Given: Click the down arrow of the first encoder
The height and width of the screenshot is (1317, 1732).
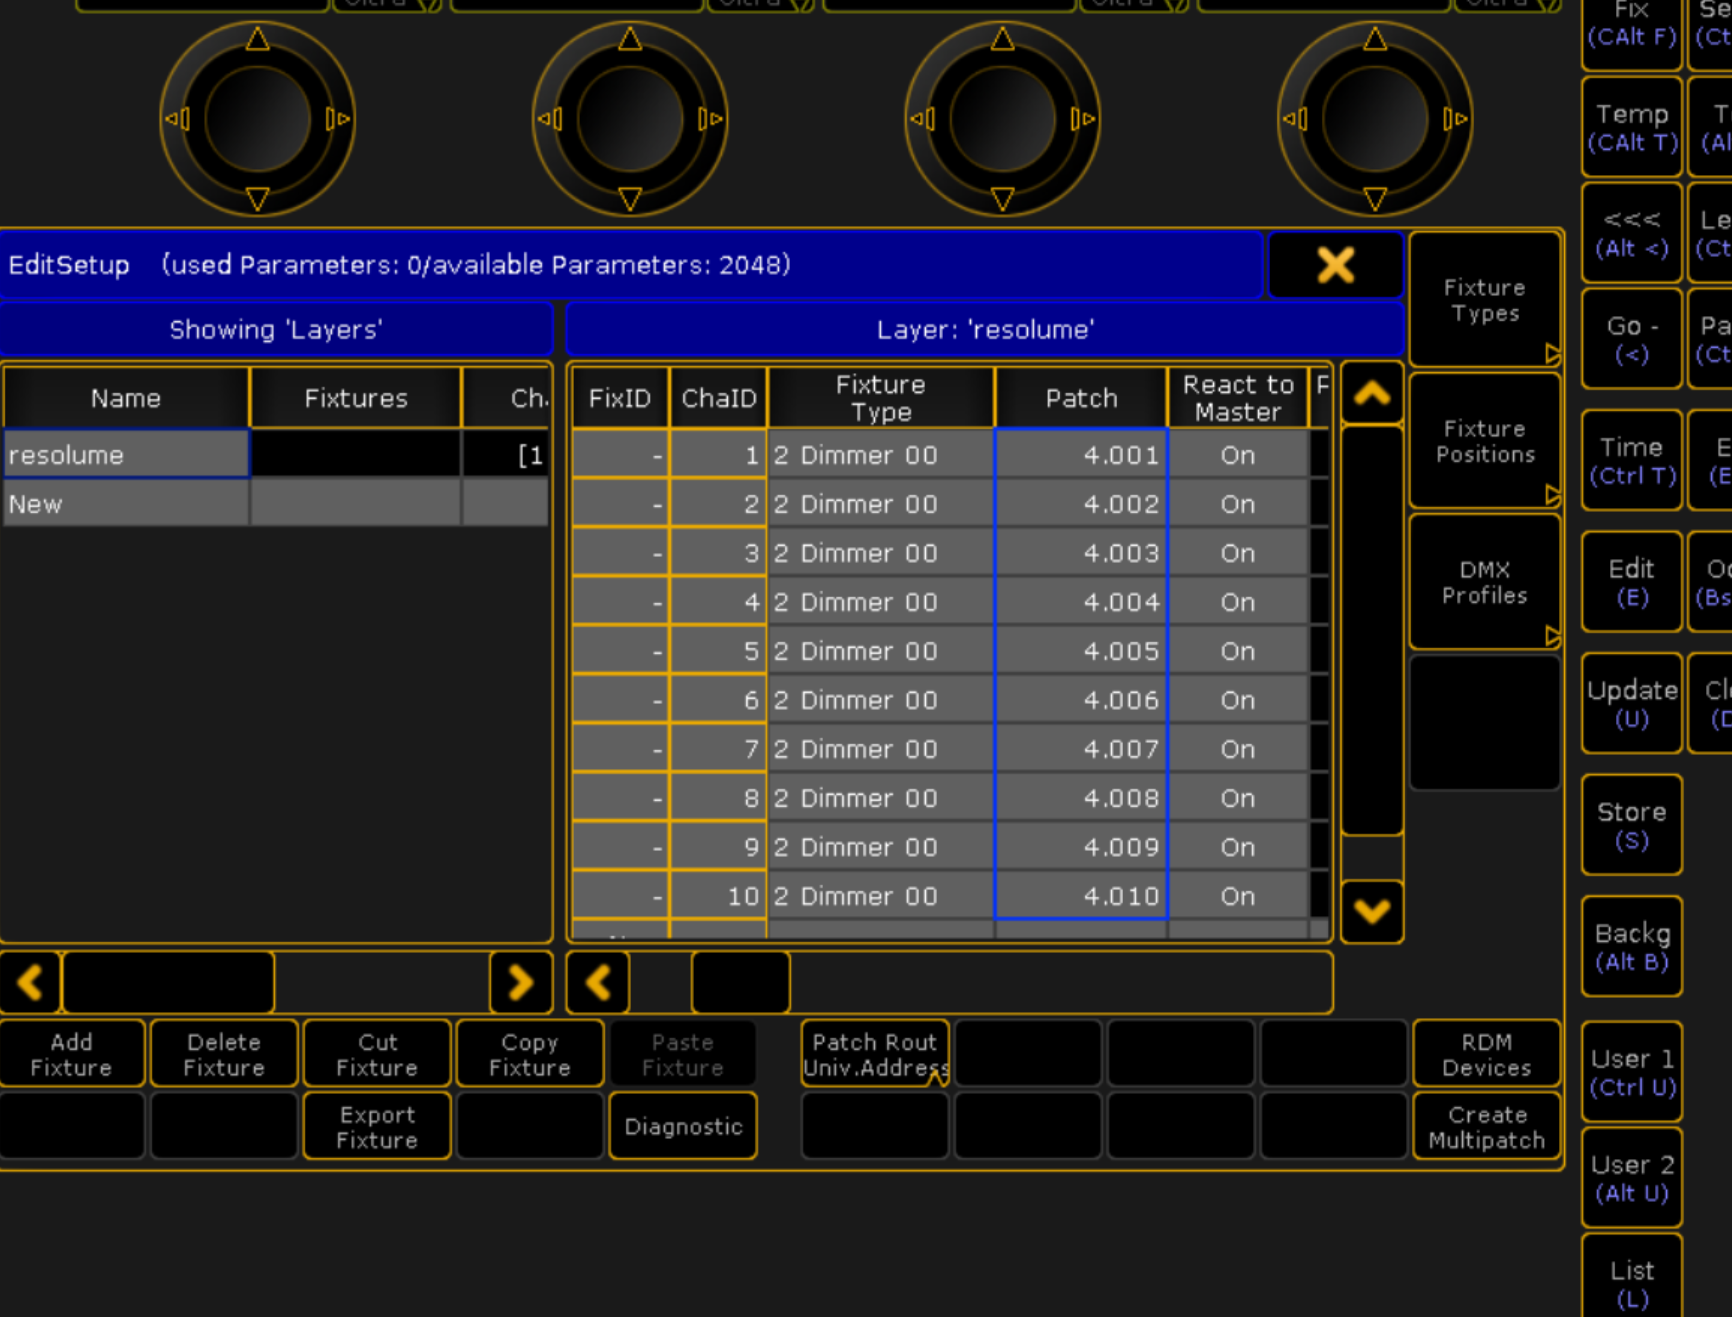Looking at the screenshot, I should pos(257,199).
